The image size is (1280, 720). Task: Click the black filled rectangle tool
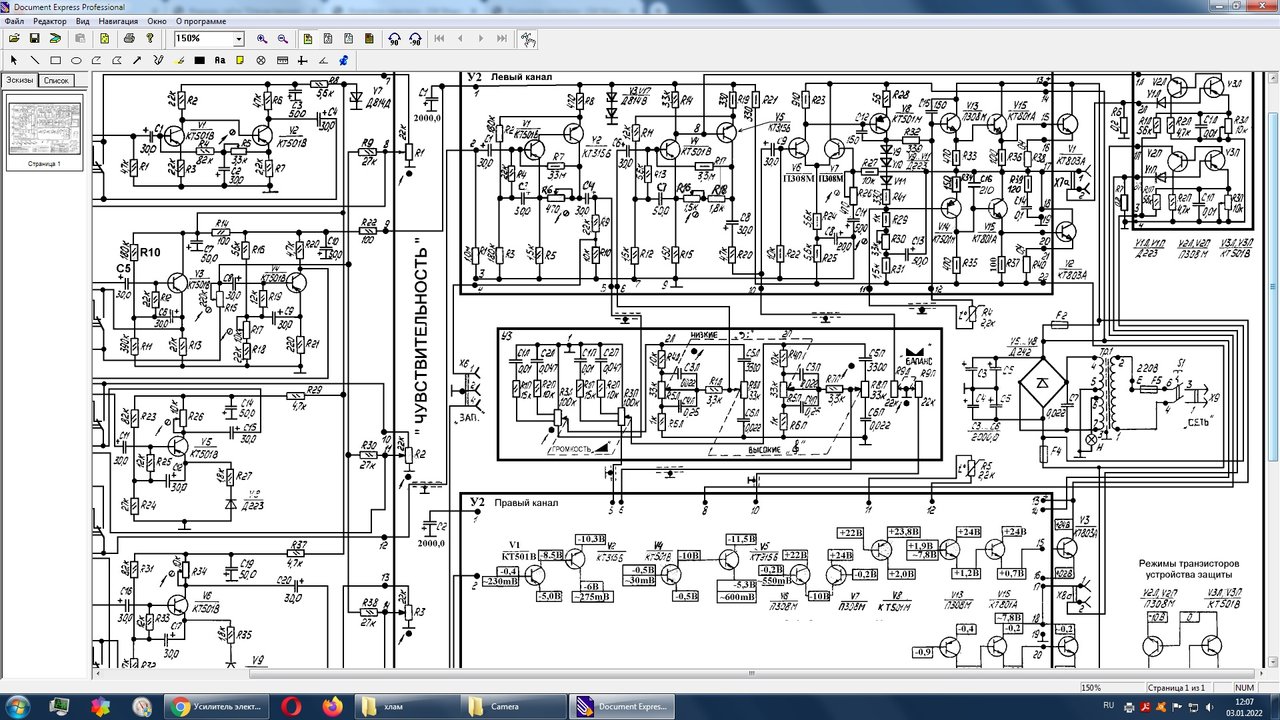[199, 60]
